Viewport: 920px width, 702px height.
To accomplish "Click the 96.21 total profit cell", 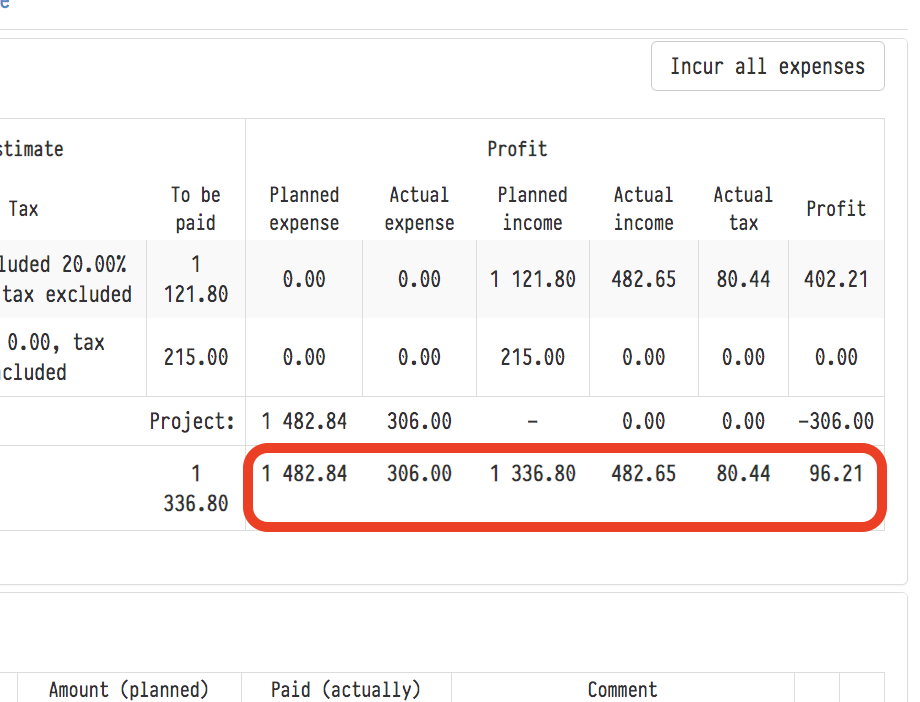I will click(x=835, y=474).
